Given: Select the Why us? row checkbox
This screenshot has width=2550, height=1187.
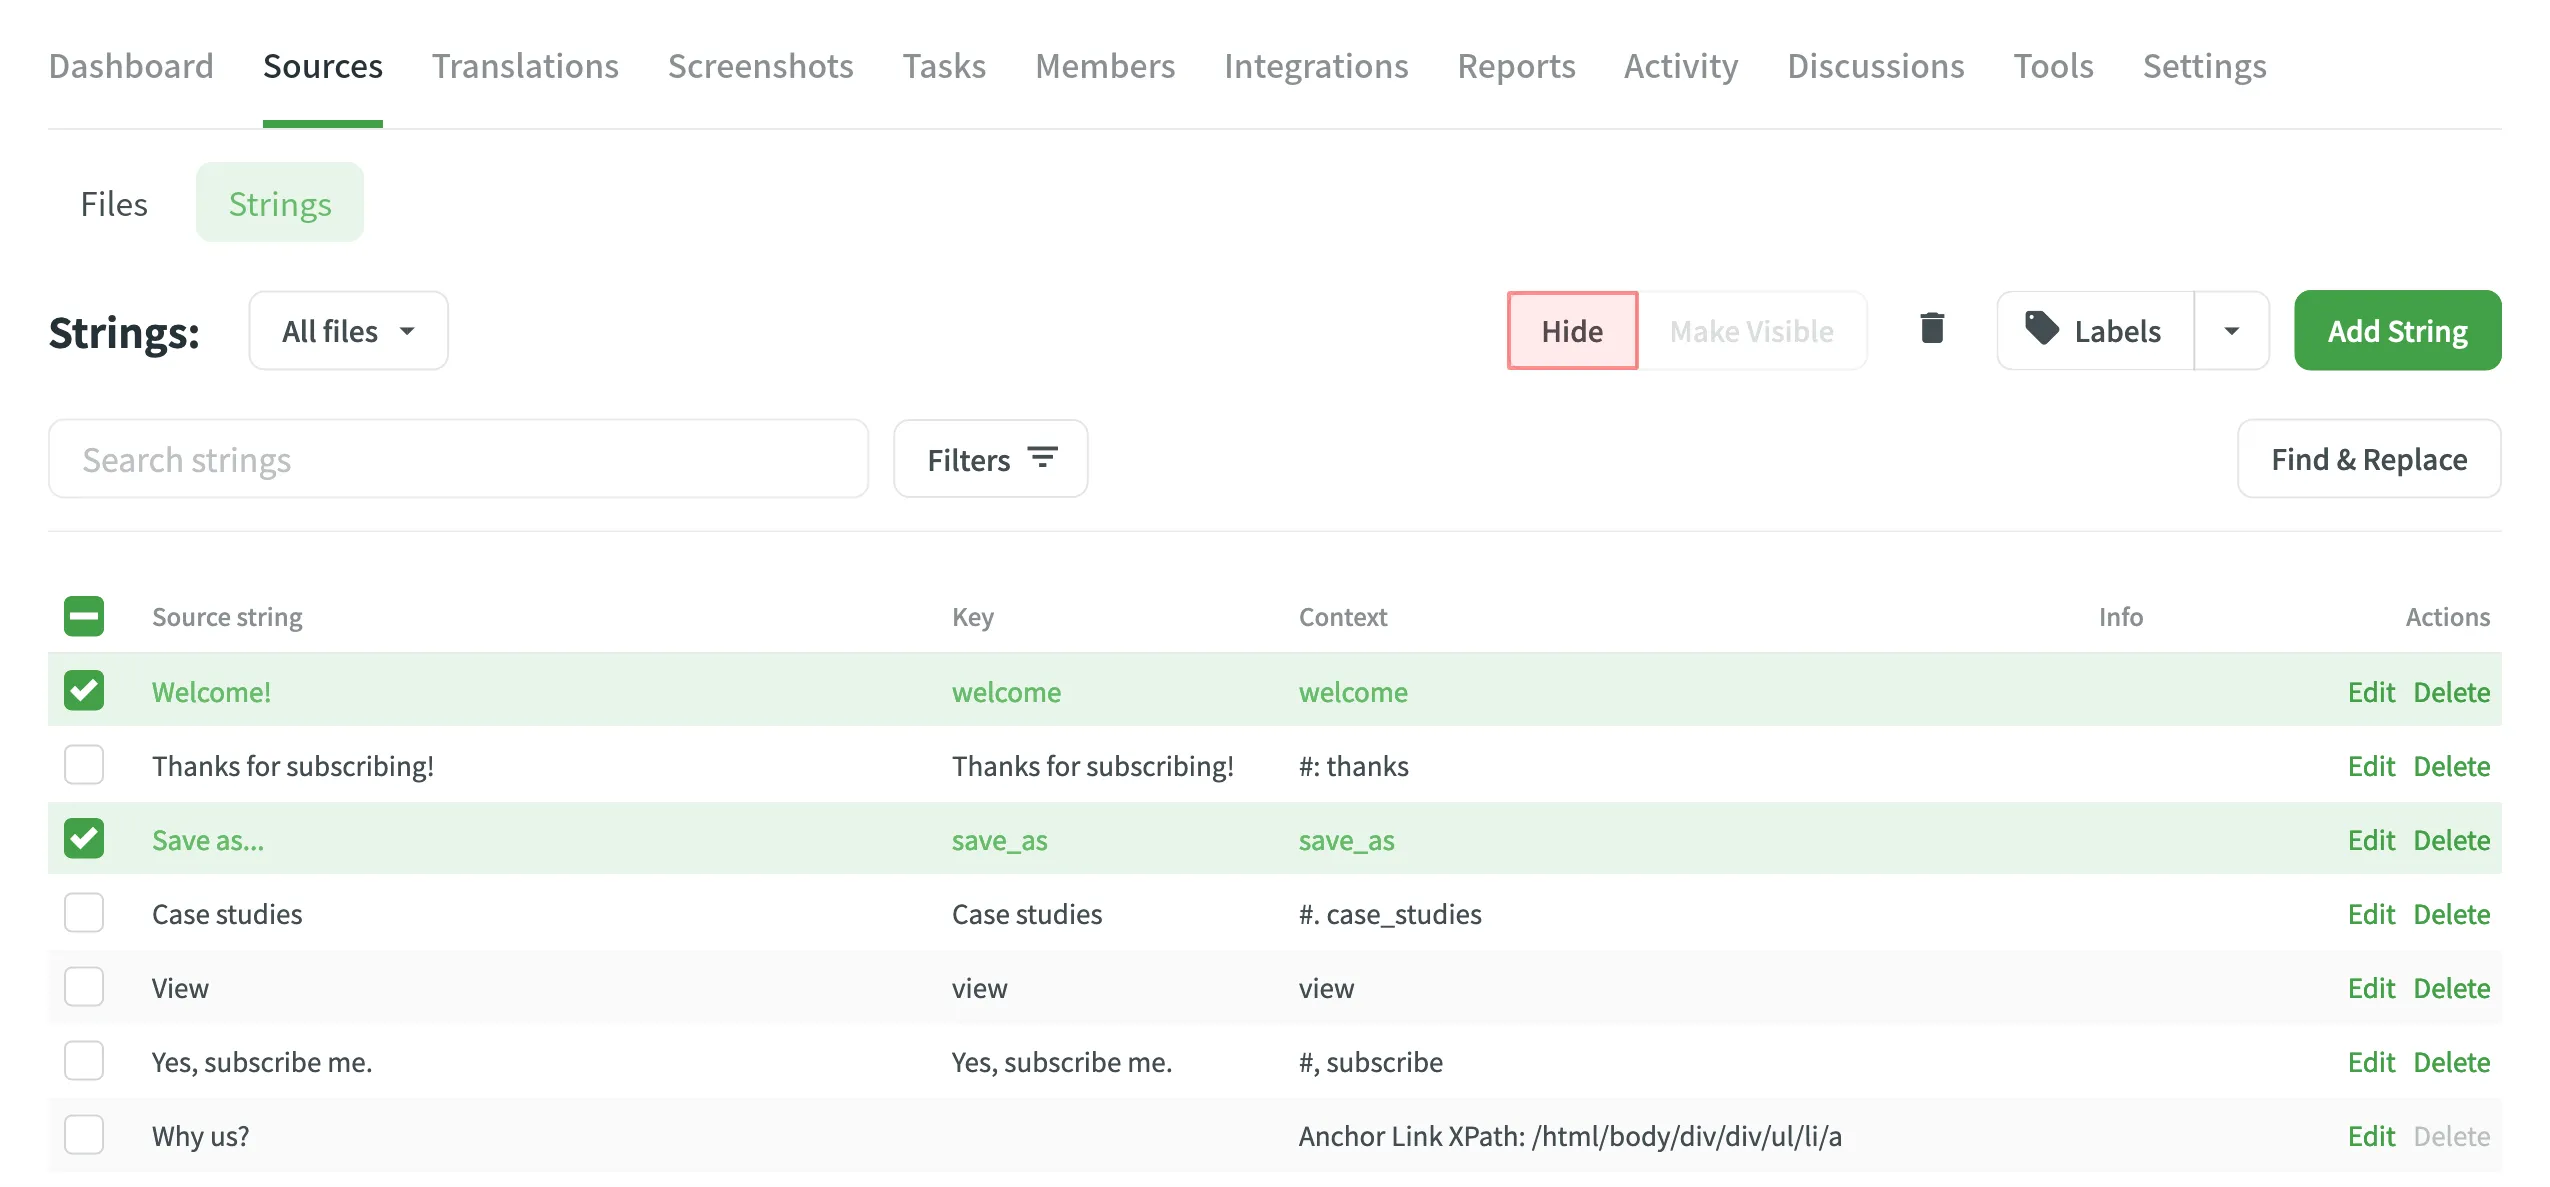Looking at the screenshot, I should click(84, 1135).
